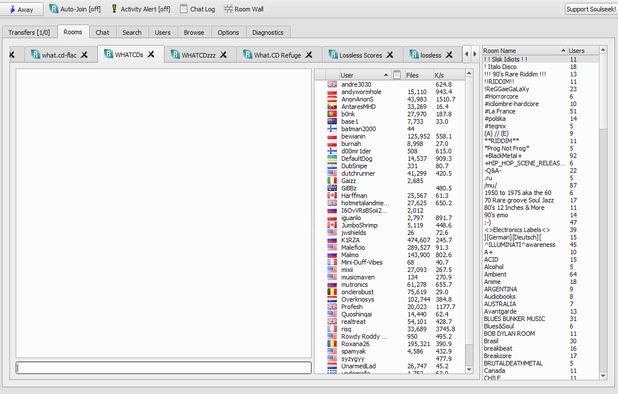Open the Options tab

pyautogui.click(x=228, y=32)
